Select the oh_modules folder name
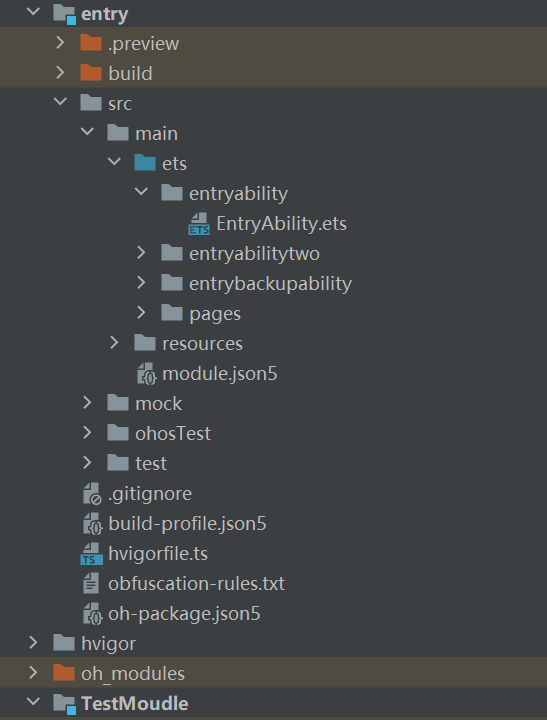 coord(133,674)
